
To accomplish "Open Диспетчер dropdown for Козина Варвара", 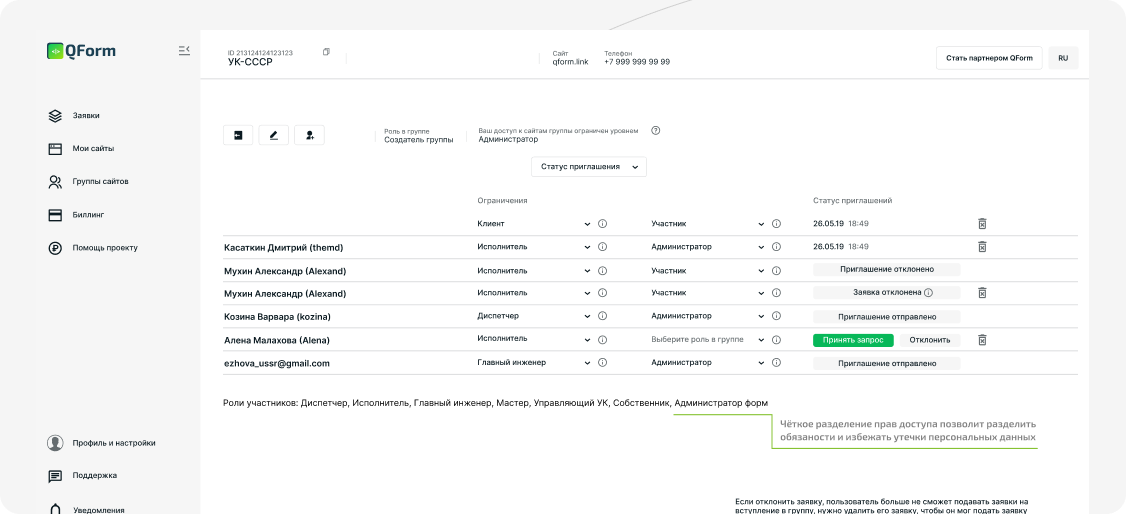I will coord(534,316).
